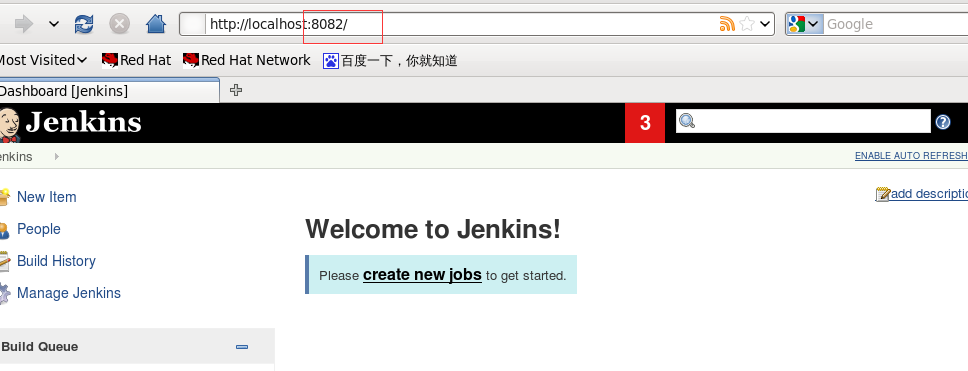Image resolution: width=968 pixels, height=371 pixels.
Task: Click the create new jobs link
Action: [422, 275]
